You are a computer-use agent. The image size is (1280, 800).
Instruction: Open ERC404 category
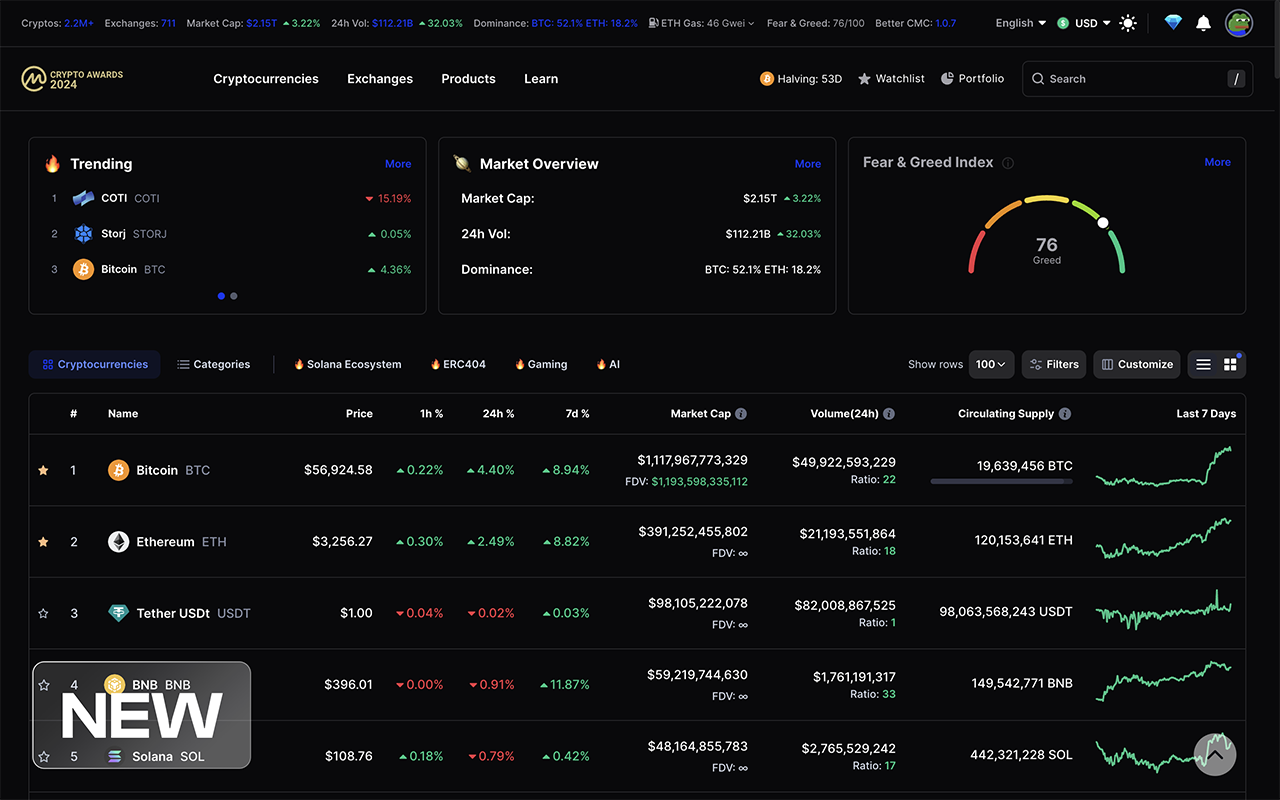pyautogui.click(x=458, y=365)
